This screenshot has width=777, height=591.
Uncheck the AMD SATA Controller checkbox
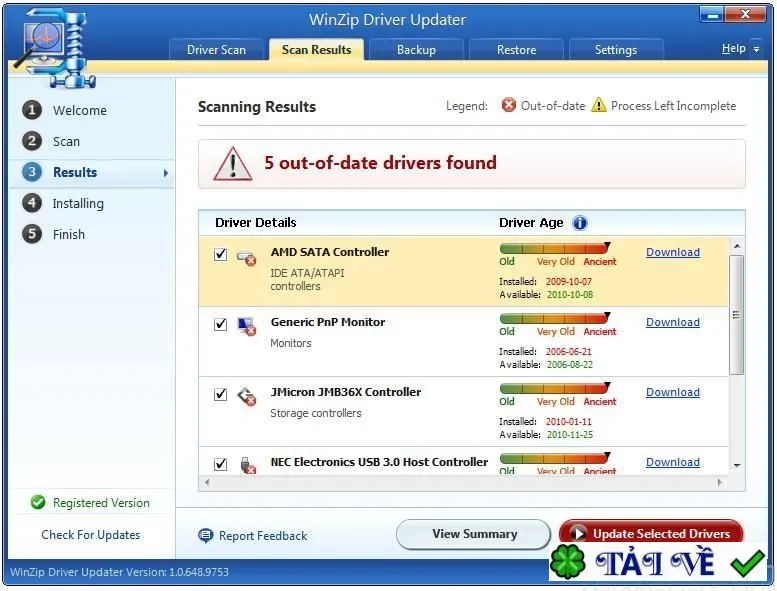221,255
